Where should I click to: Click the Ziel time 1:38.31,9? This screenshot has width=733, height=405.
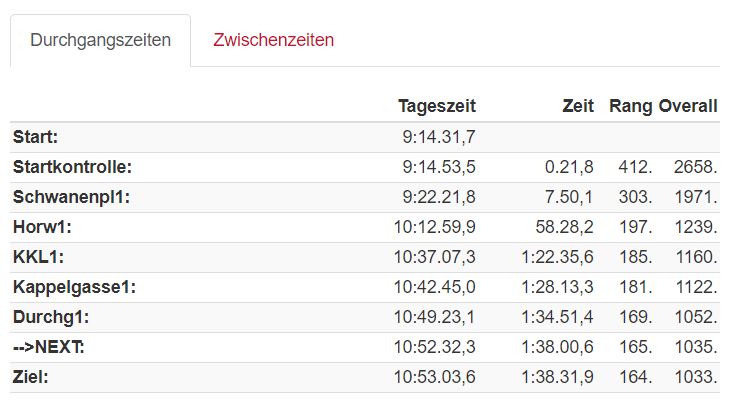[557, 376]
